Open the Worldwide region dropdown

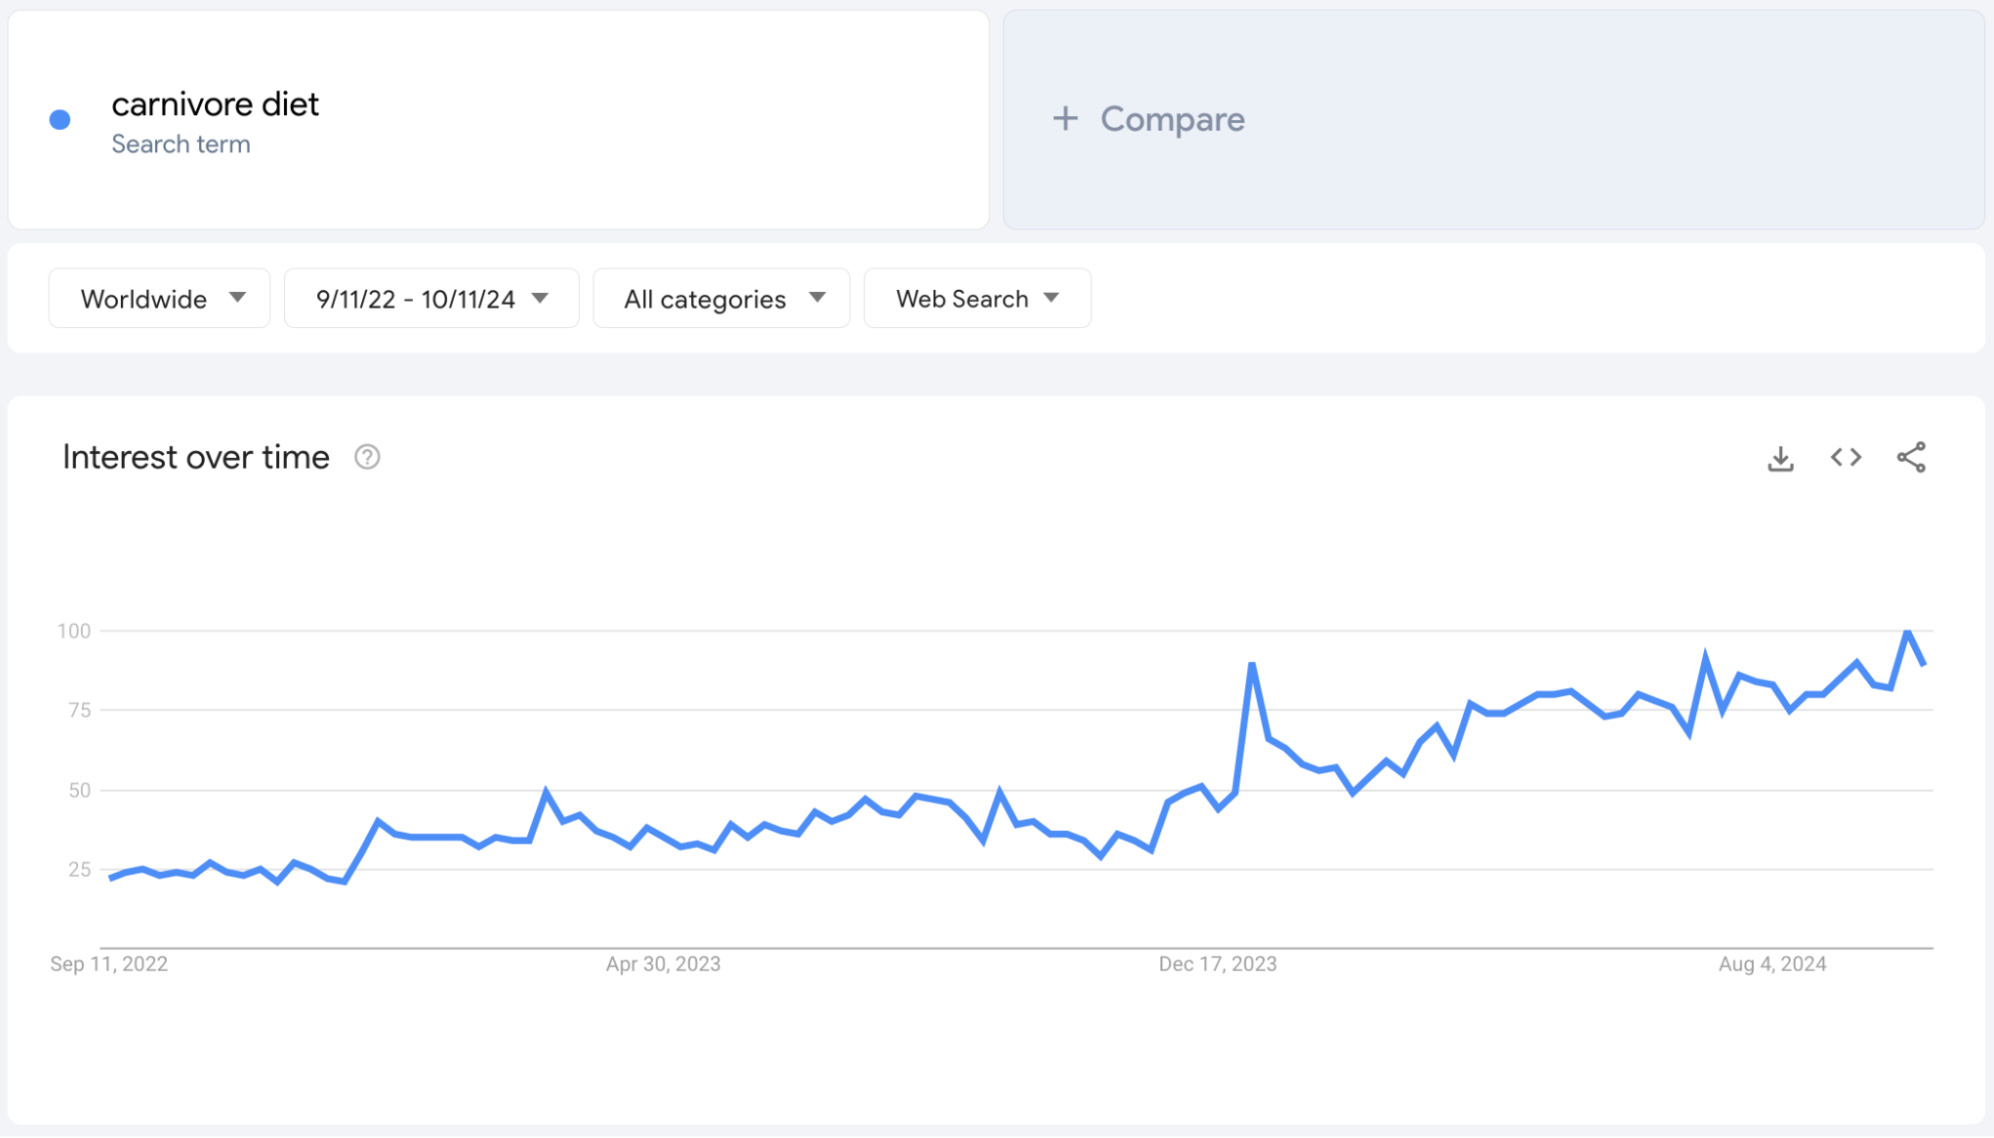(x=160, y=298)
